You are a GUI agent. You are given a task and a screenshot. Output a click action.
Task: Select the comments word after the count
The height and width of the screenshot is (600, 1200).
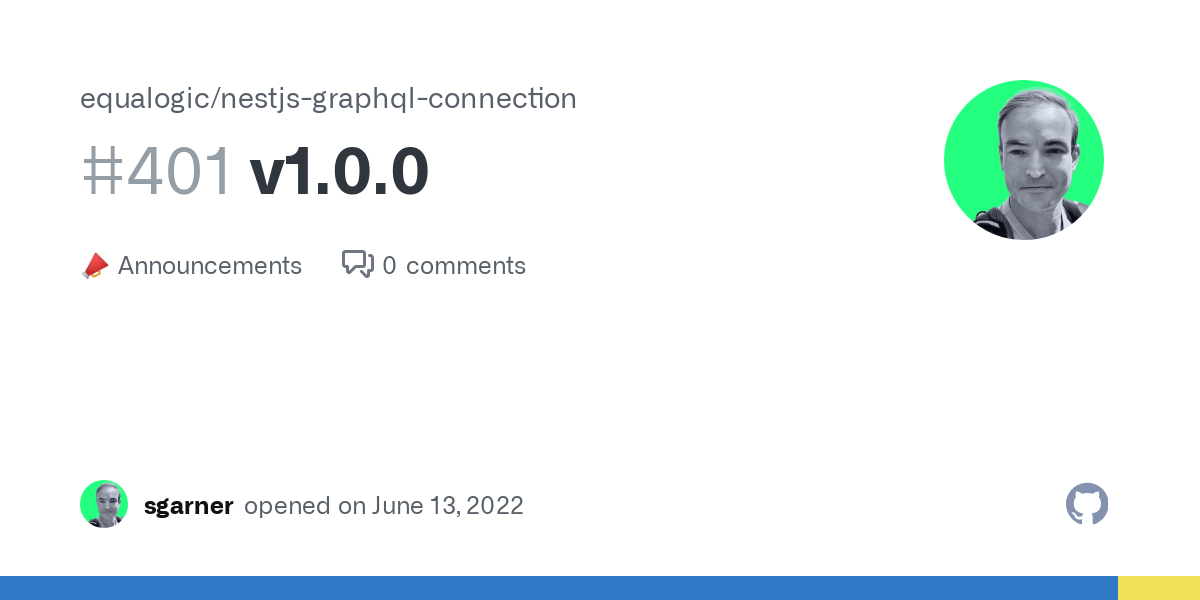(466, 266)
